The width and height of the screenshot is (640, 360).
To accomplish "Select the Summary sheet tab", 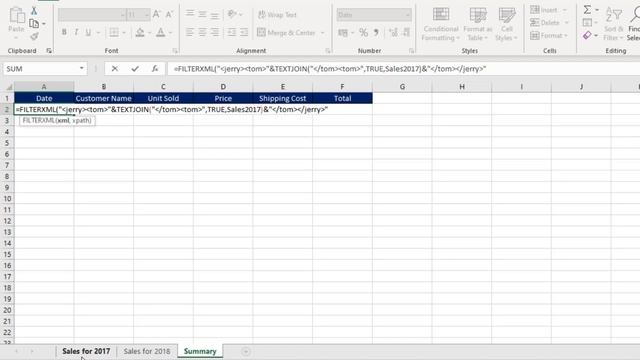I will pyautogui.click(x=200, y=351).
